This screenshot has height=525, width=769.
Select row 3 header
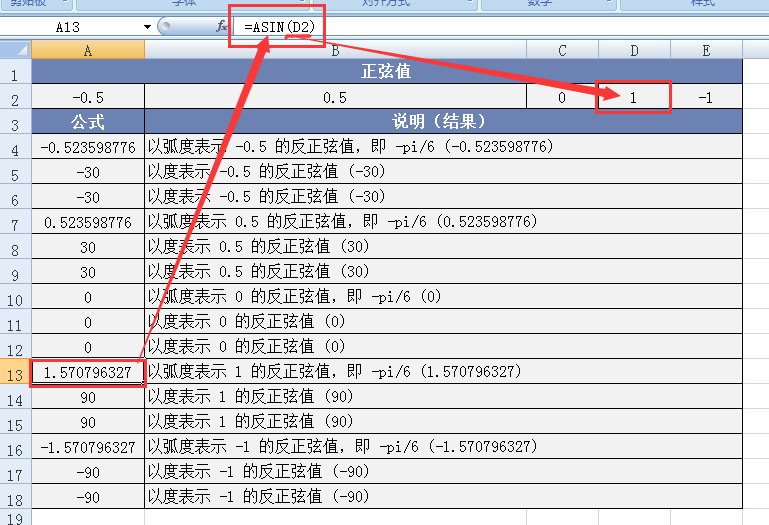[x=15, y=122]
